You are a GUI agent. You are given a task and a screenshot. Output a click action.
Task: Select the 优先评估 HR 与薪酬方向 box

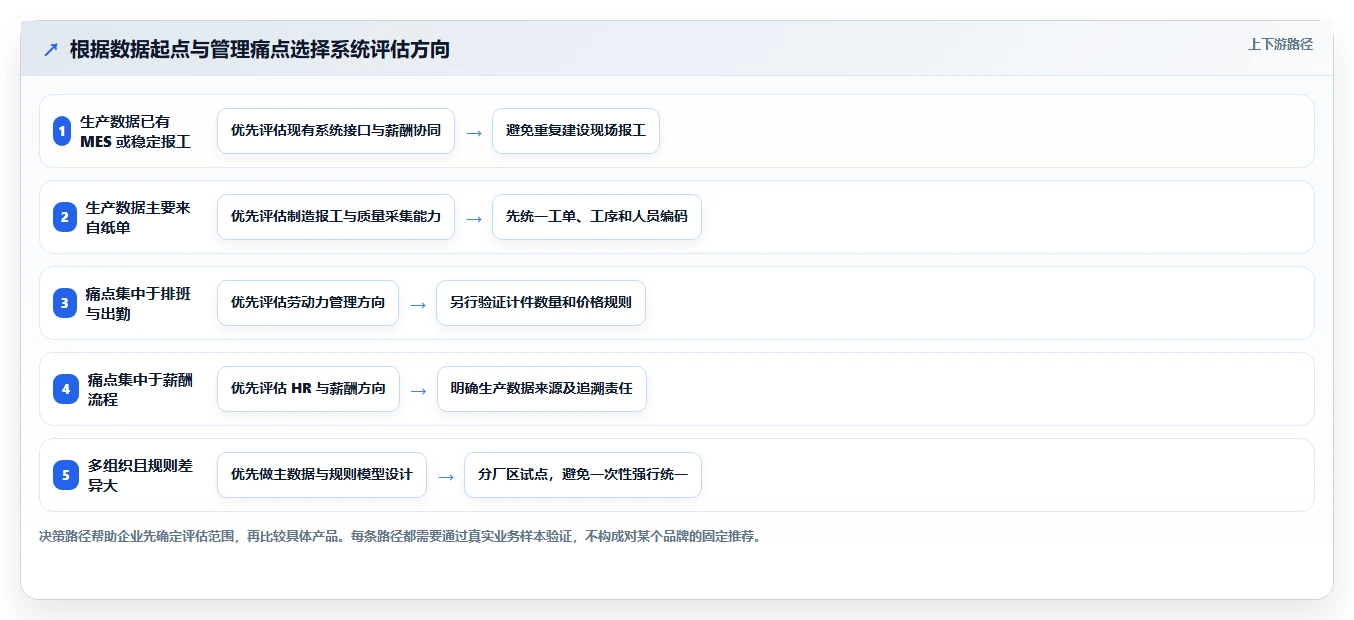tap(308, 389)
